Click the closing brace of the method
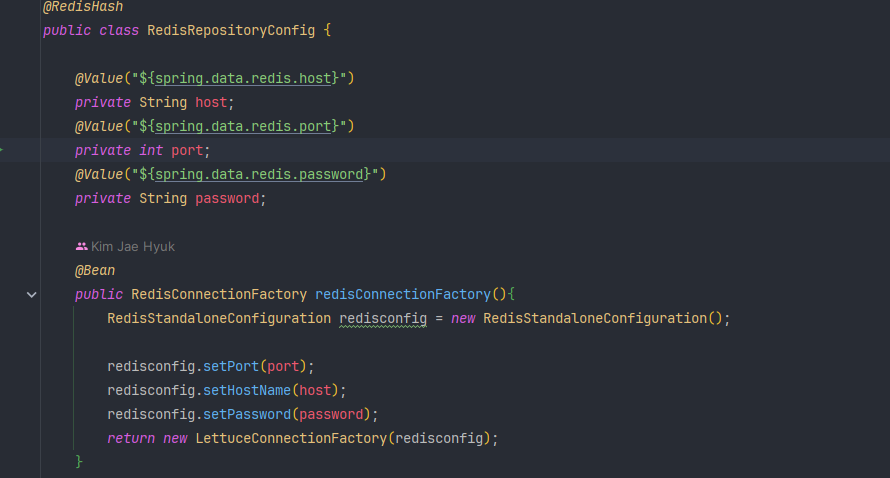 pos(79,462)
